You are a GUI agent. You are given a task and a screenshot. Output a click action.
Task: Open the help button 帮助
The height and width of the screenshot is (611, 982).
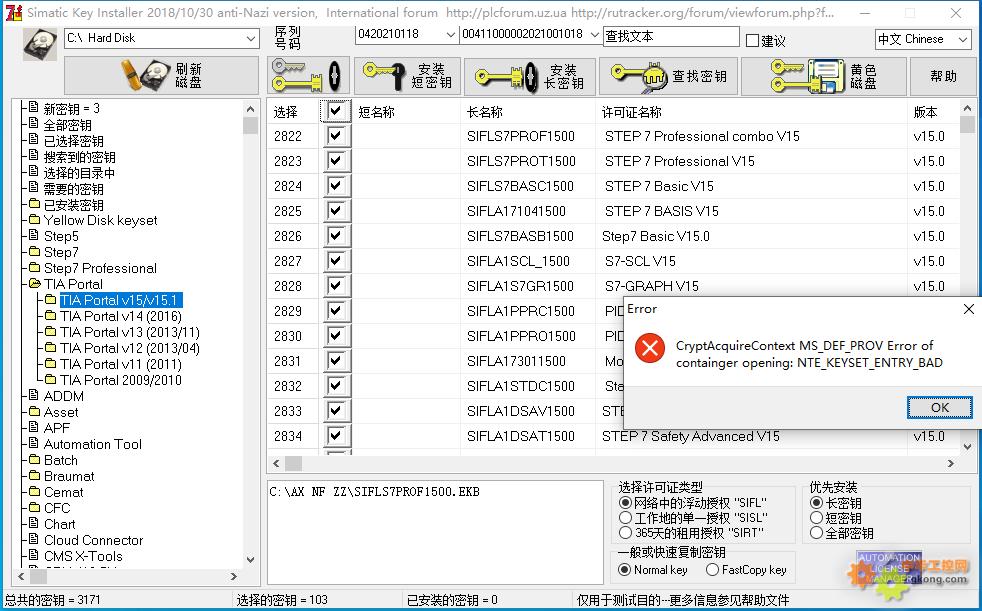(x=943, y=76)
